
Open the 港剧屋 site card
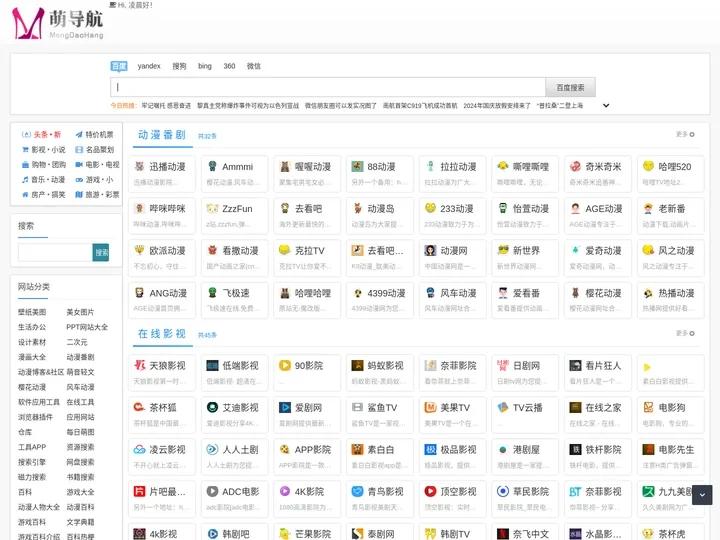525,457
